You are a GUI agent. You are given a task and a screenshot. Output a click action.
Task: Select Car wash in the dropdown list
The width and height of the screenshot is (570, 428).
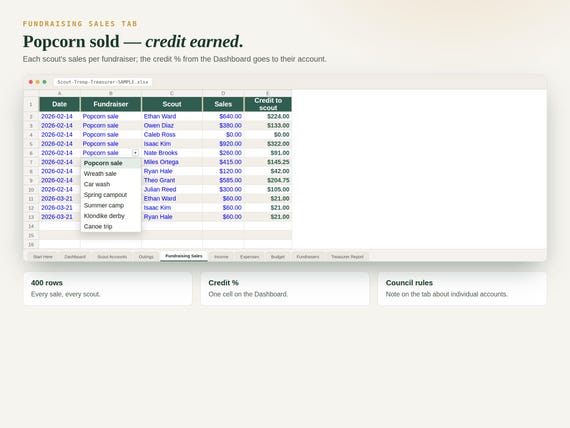tap(111, 184)
